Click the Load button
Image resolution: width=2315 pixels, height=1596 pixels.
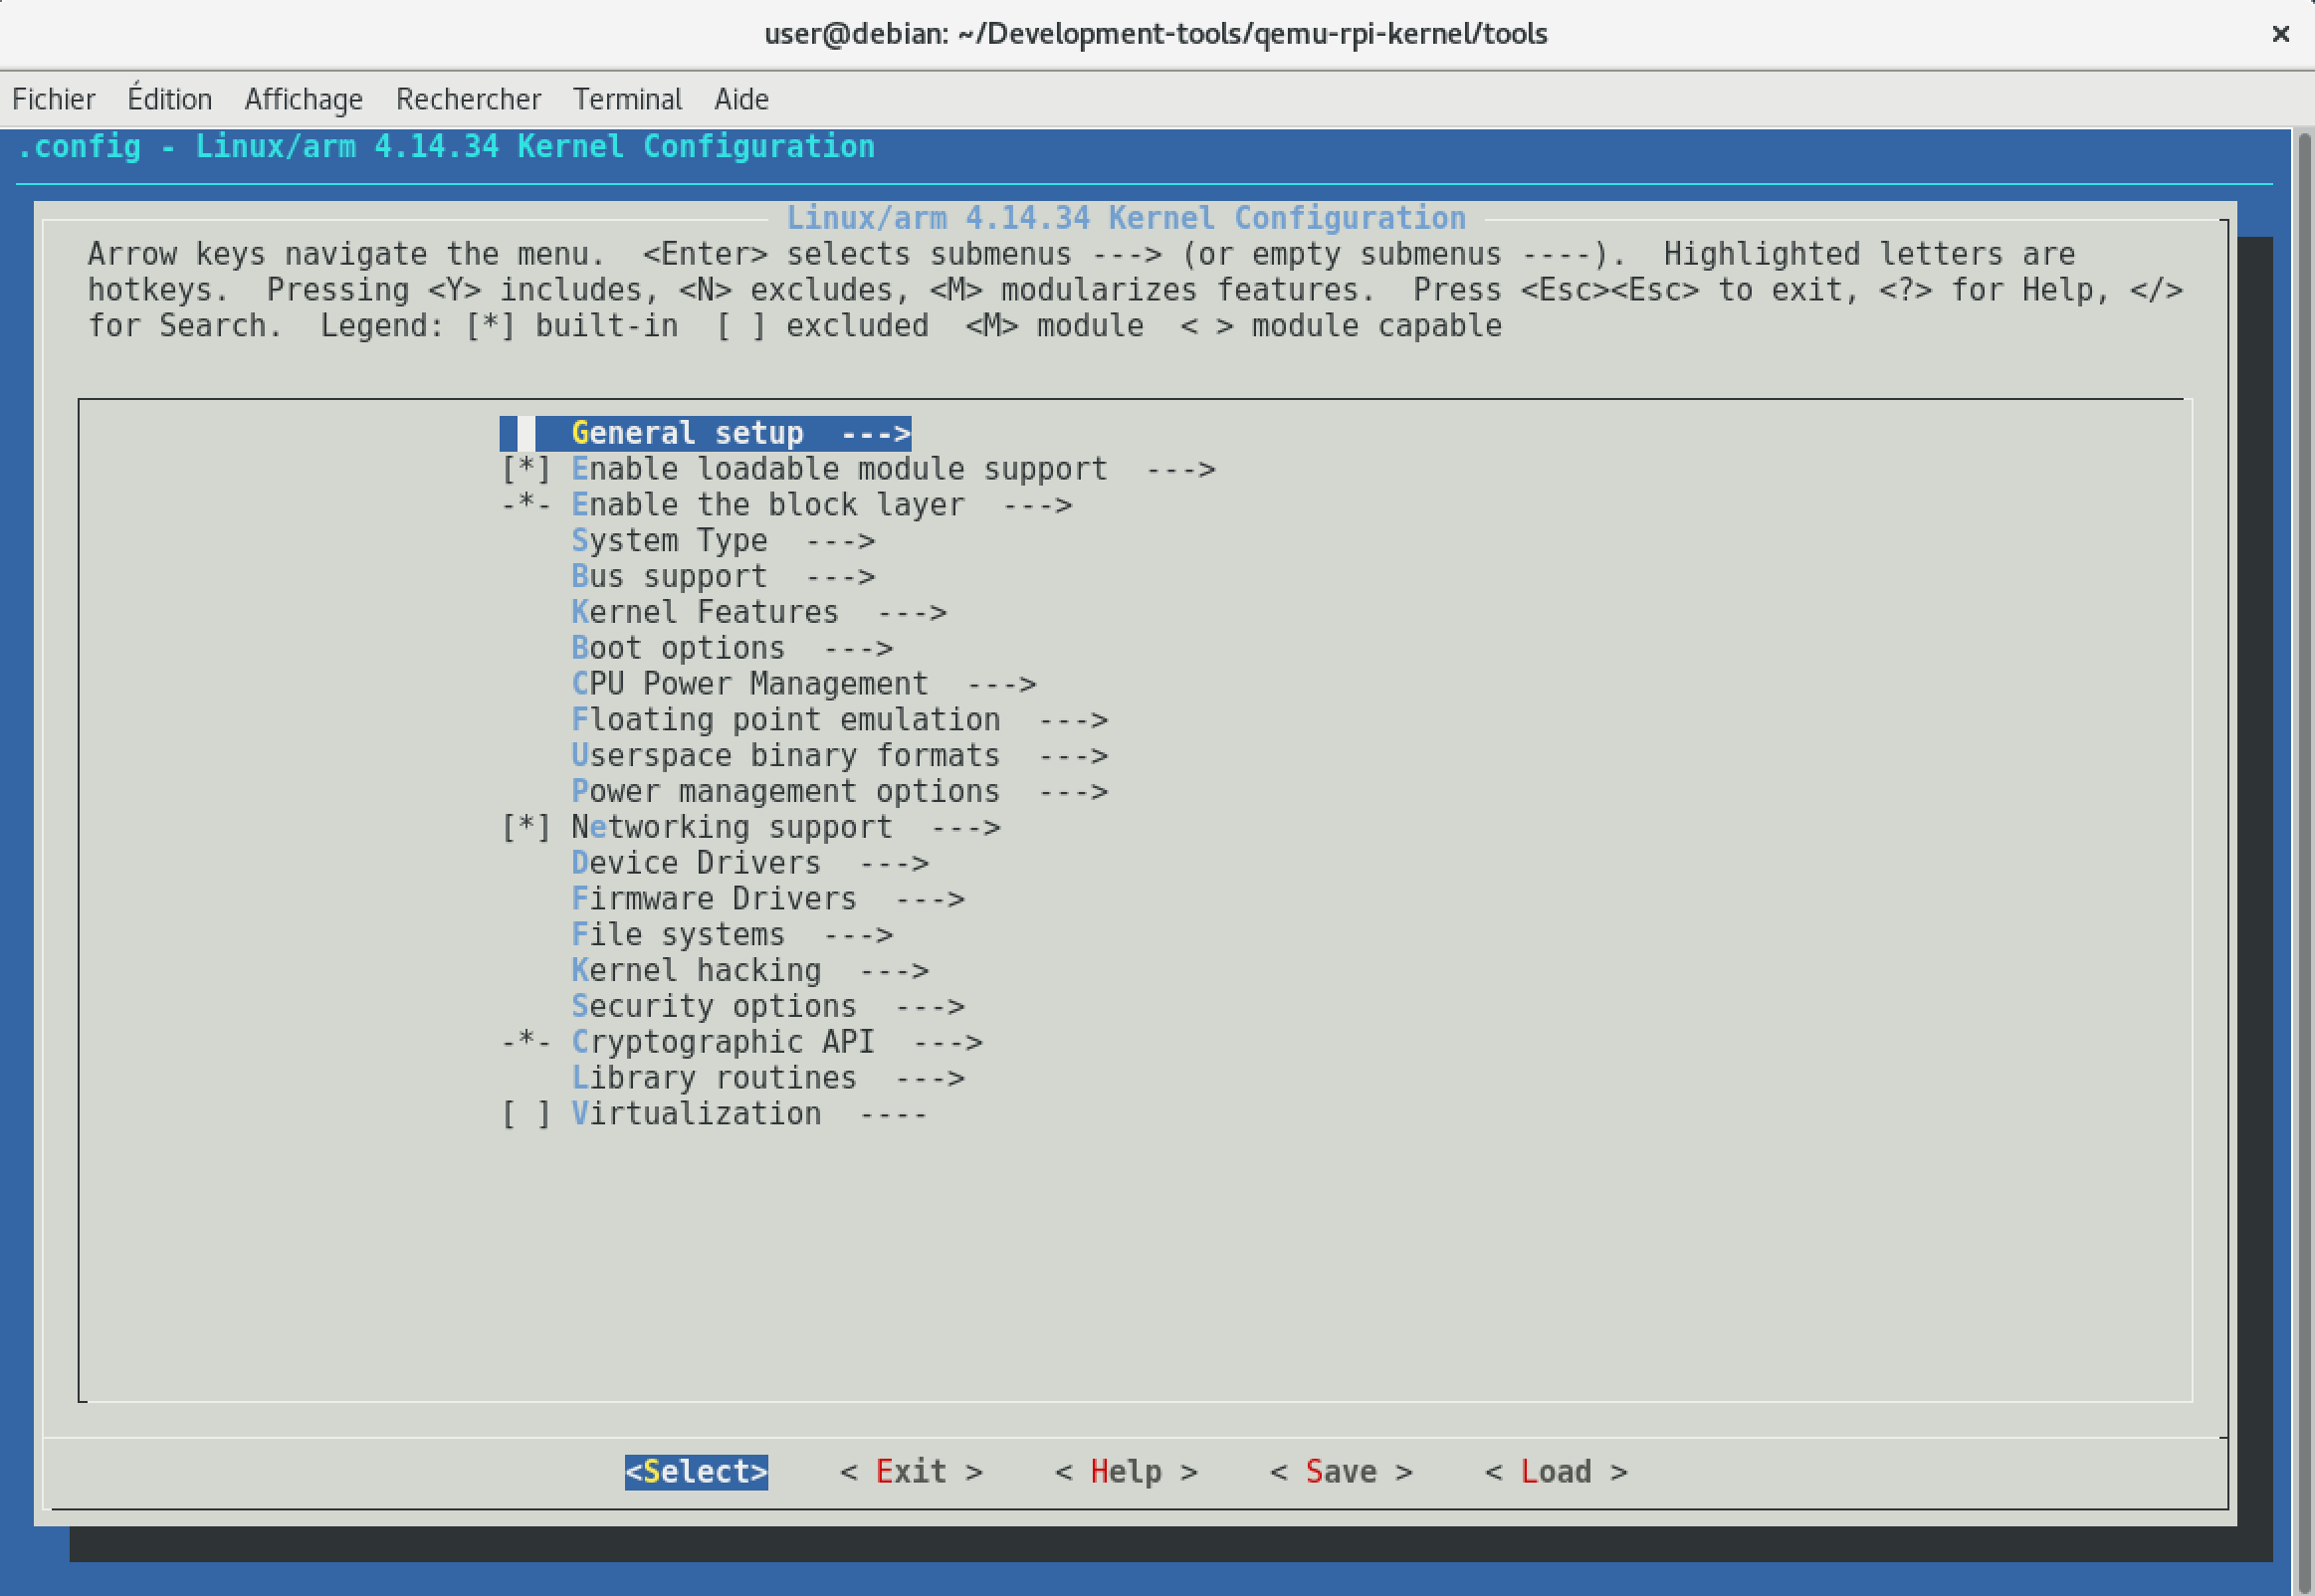pyautogui.click(x=1556, y=1472)
